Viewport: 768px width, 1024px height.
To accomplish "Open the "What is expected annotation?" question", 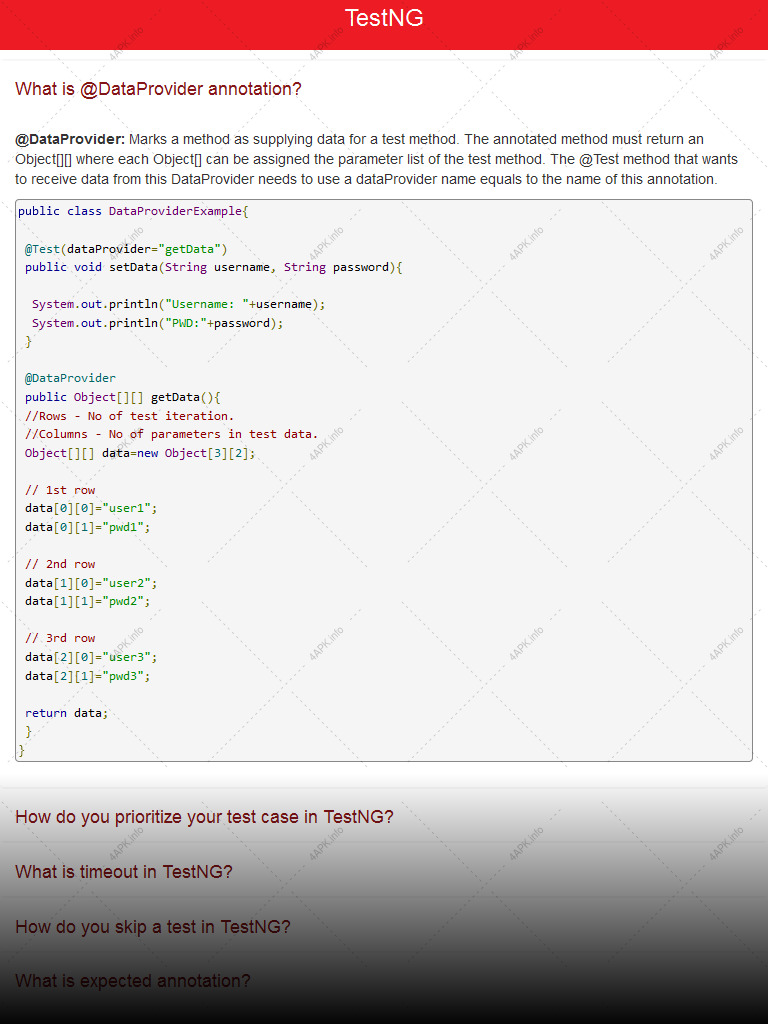I will (133, 981).
